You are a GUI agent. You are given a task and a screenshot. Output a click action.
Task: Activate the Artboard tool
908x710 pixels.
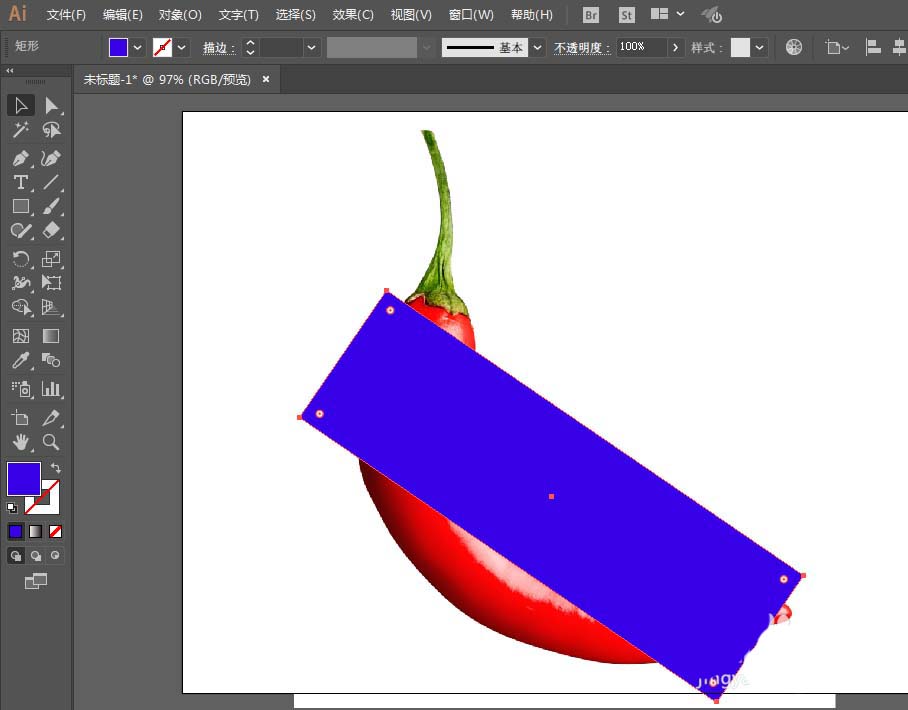(x=21, y=418)
